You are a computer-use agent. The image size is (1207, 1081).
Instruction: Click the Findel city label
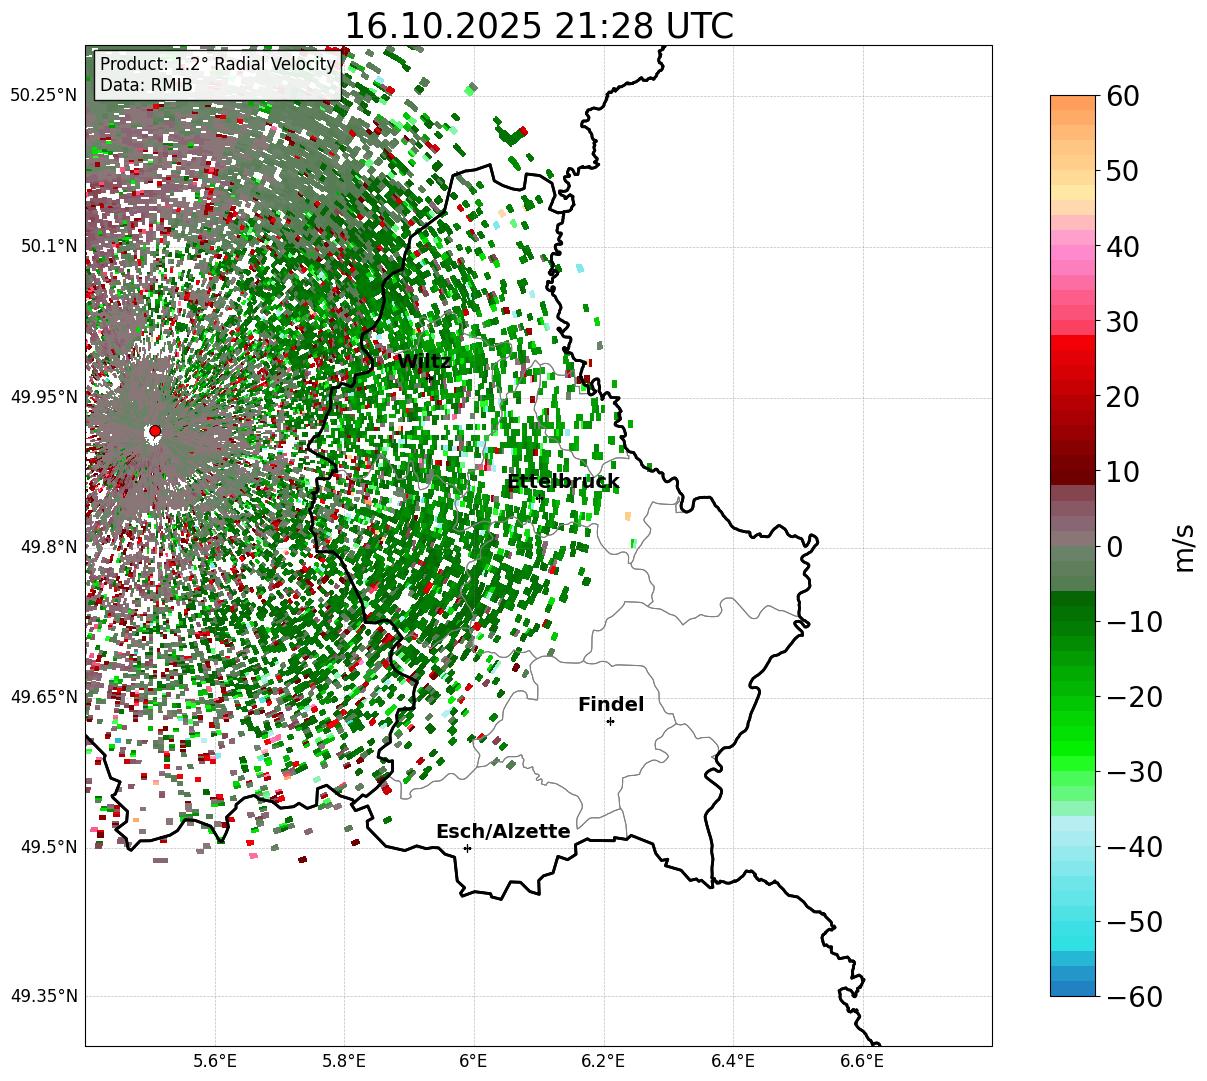(x=611, y=705)
